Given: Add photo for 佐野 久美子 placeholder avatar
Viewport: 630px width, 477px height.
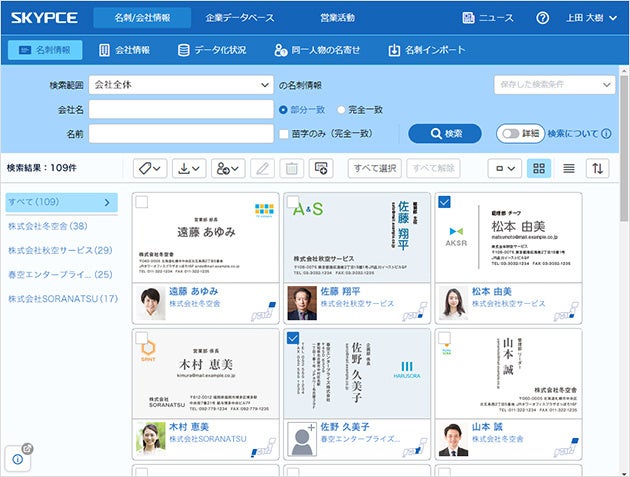Looking at the screenshot, I should pyautogui.click(x=302, y=439).
